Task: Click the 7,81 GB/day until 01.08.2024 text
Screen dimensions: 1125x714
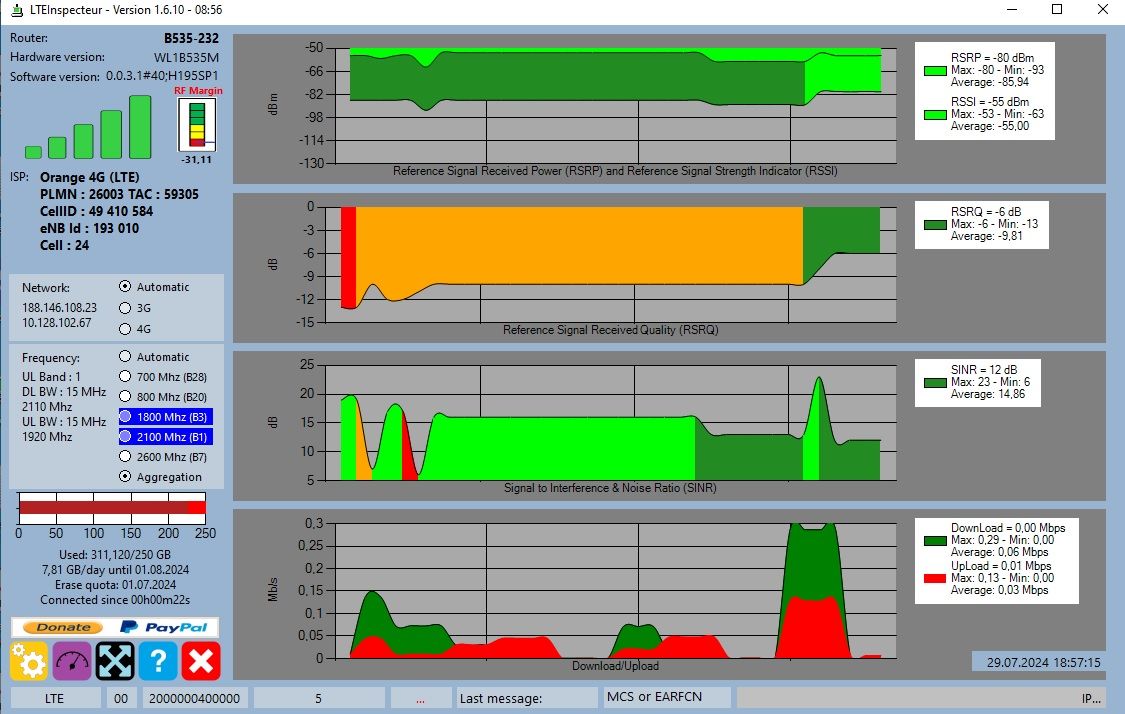Action: coord(115,570)
